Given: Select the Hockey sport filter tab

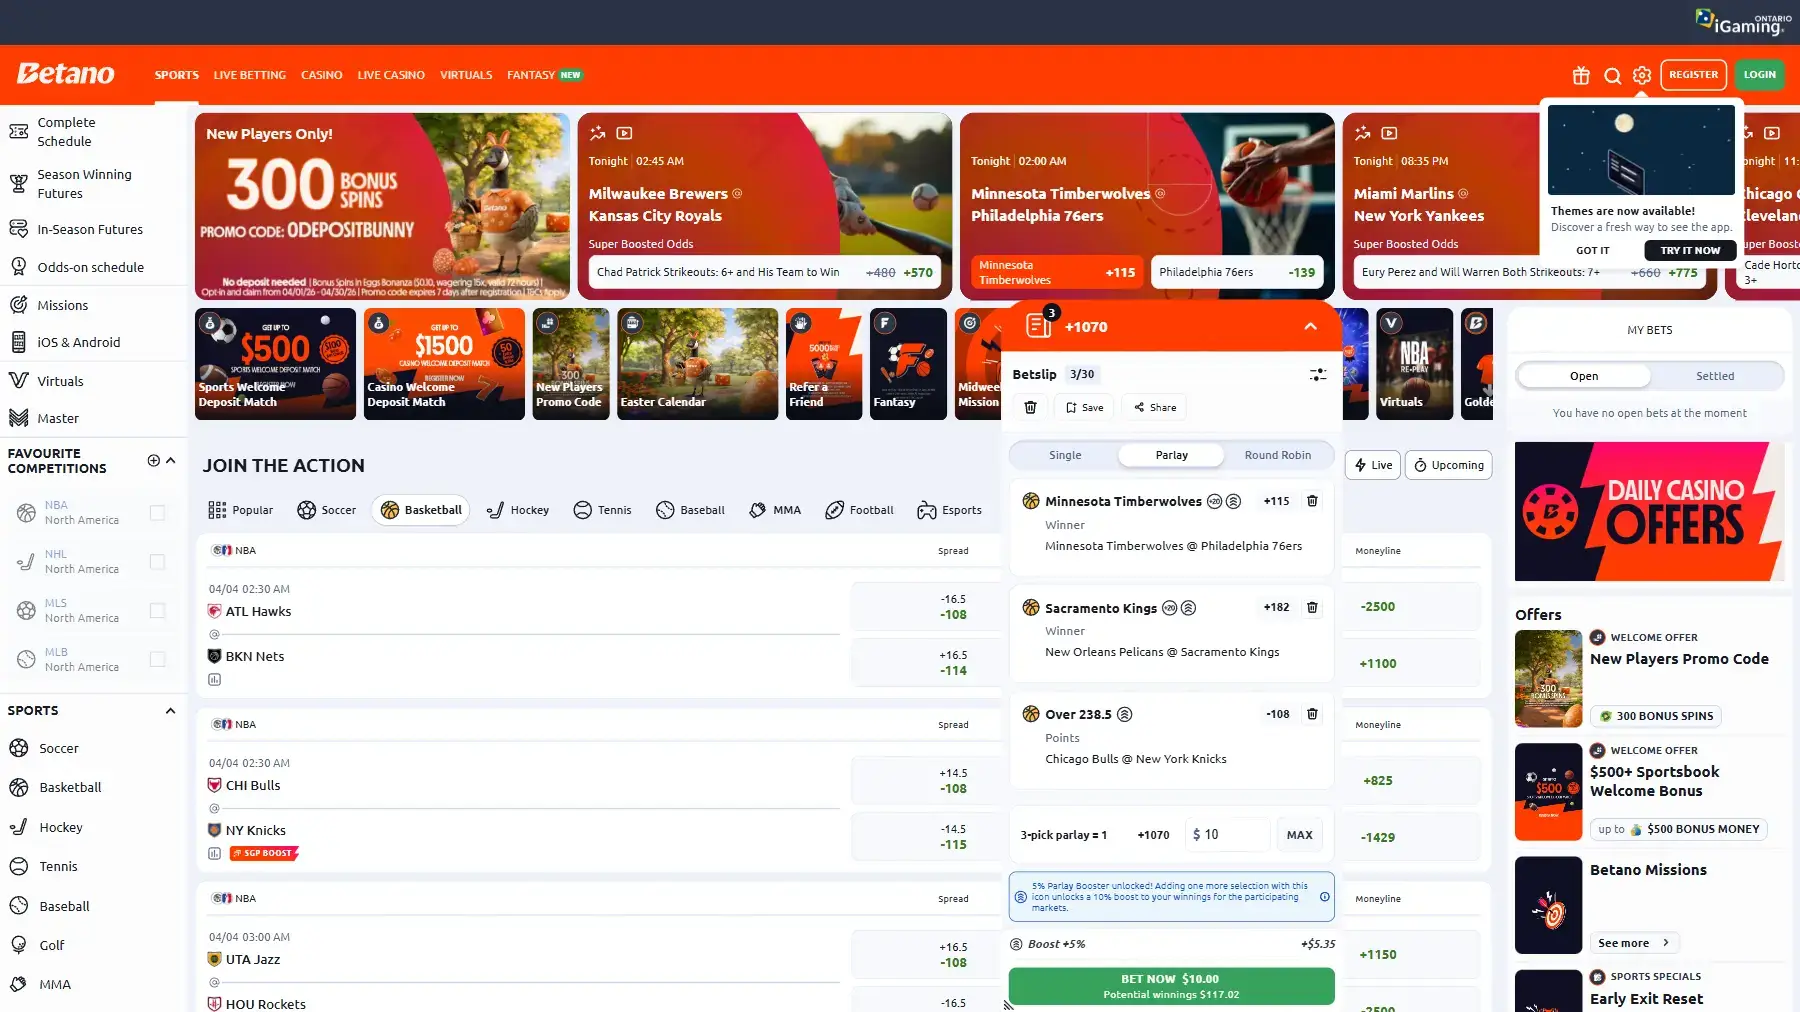Looking at the screenshot, I should (x=518, y=510).
